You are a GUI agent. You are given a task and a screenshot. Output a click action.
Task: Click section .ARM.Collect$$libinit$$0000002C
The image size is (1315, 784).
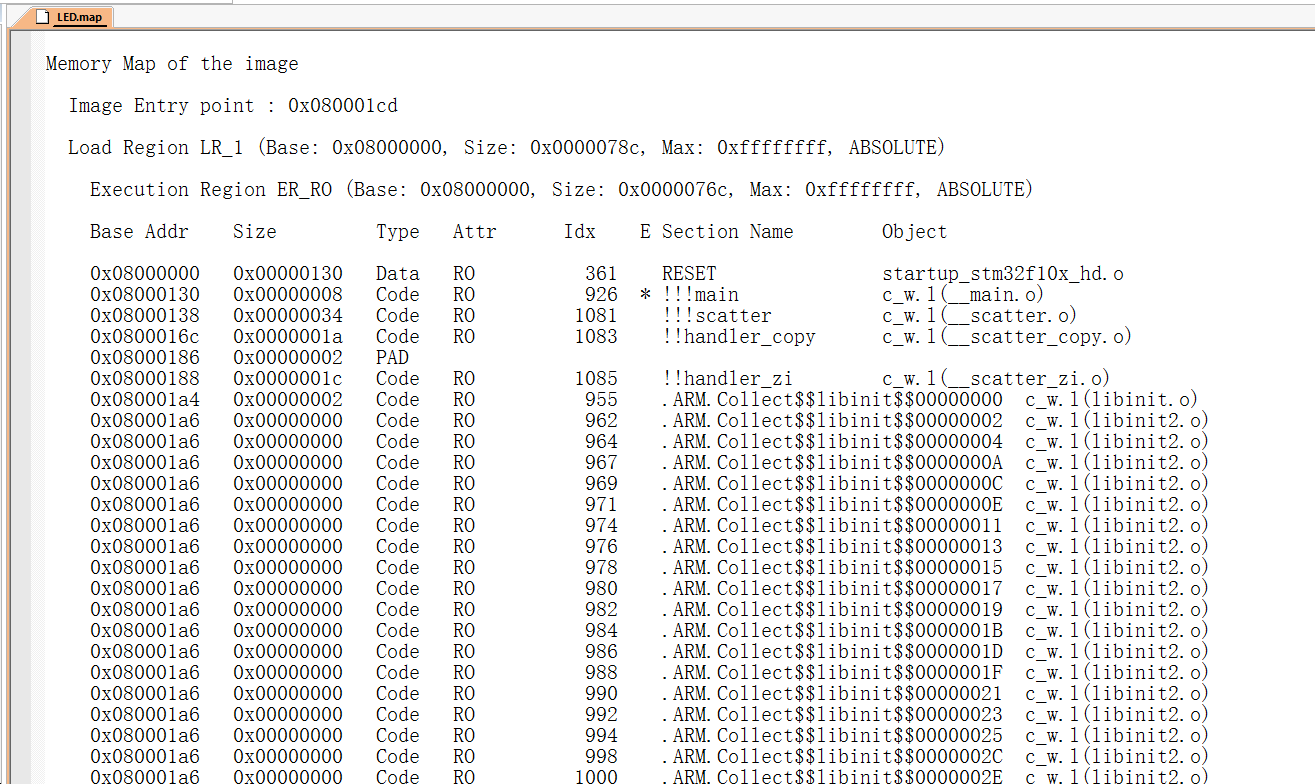pos(832,757)
